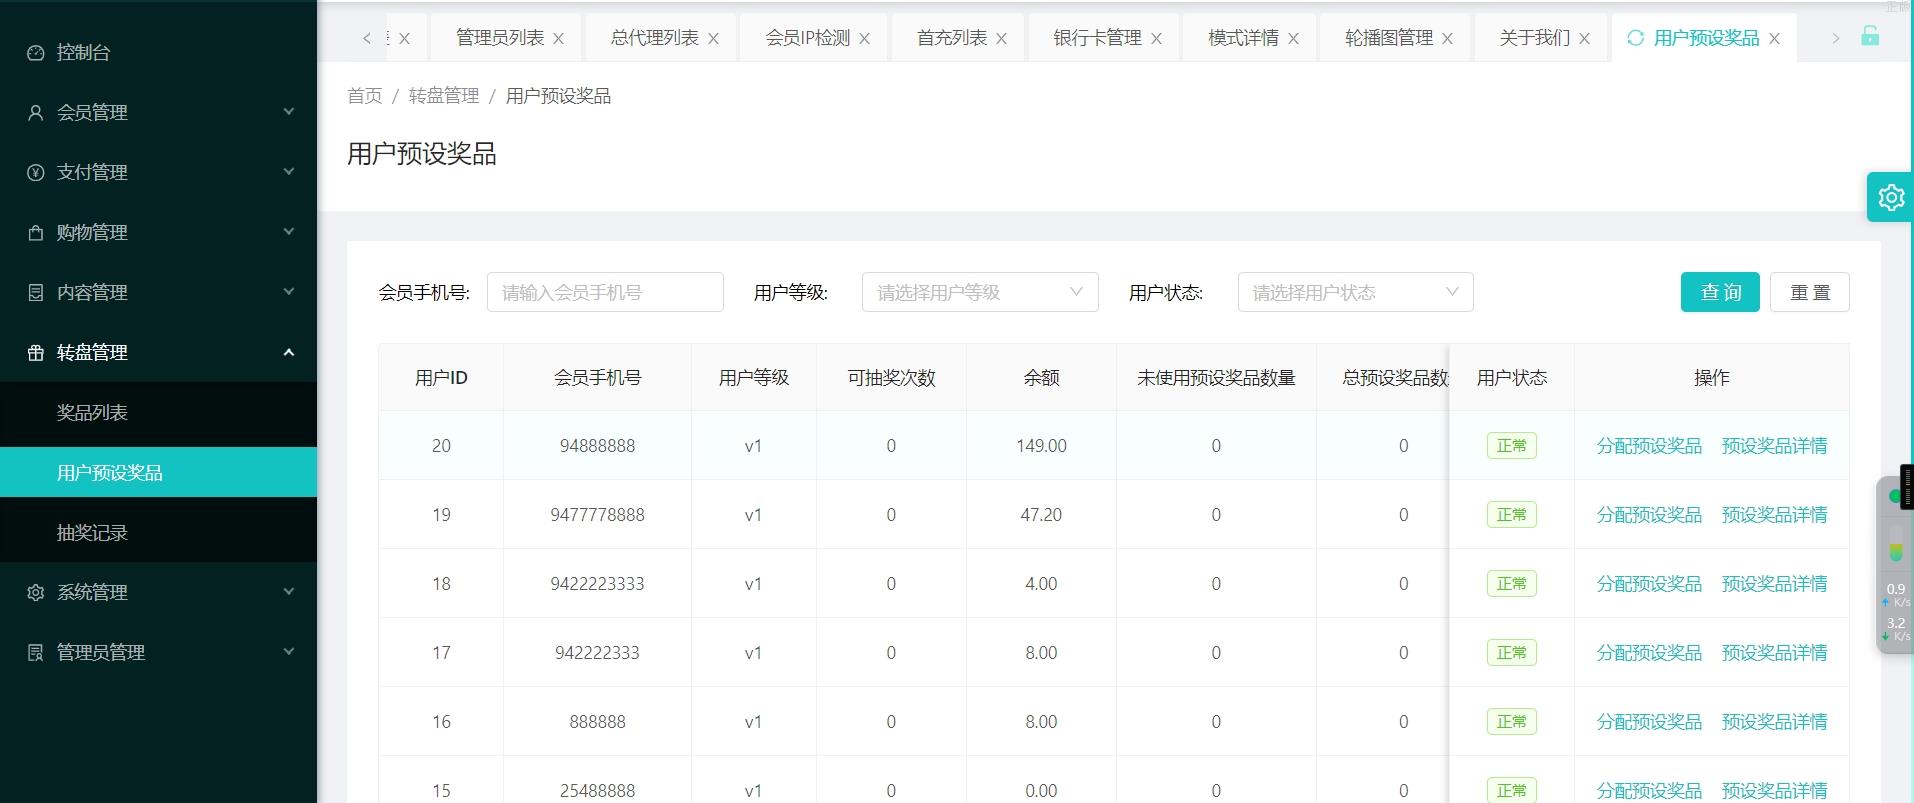This screenshot has width=1914, height=803.
Task: Expand the 会员管理 sidebar menu
Action: coord(158,112)
